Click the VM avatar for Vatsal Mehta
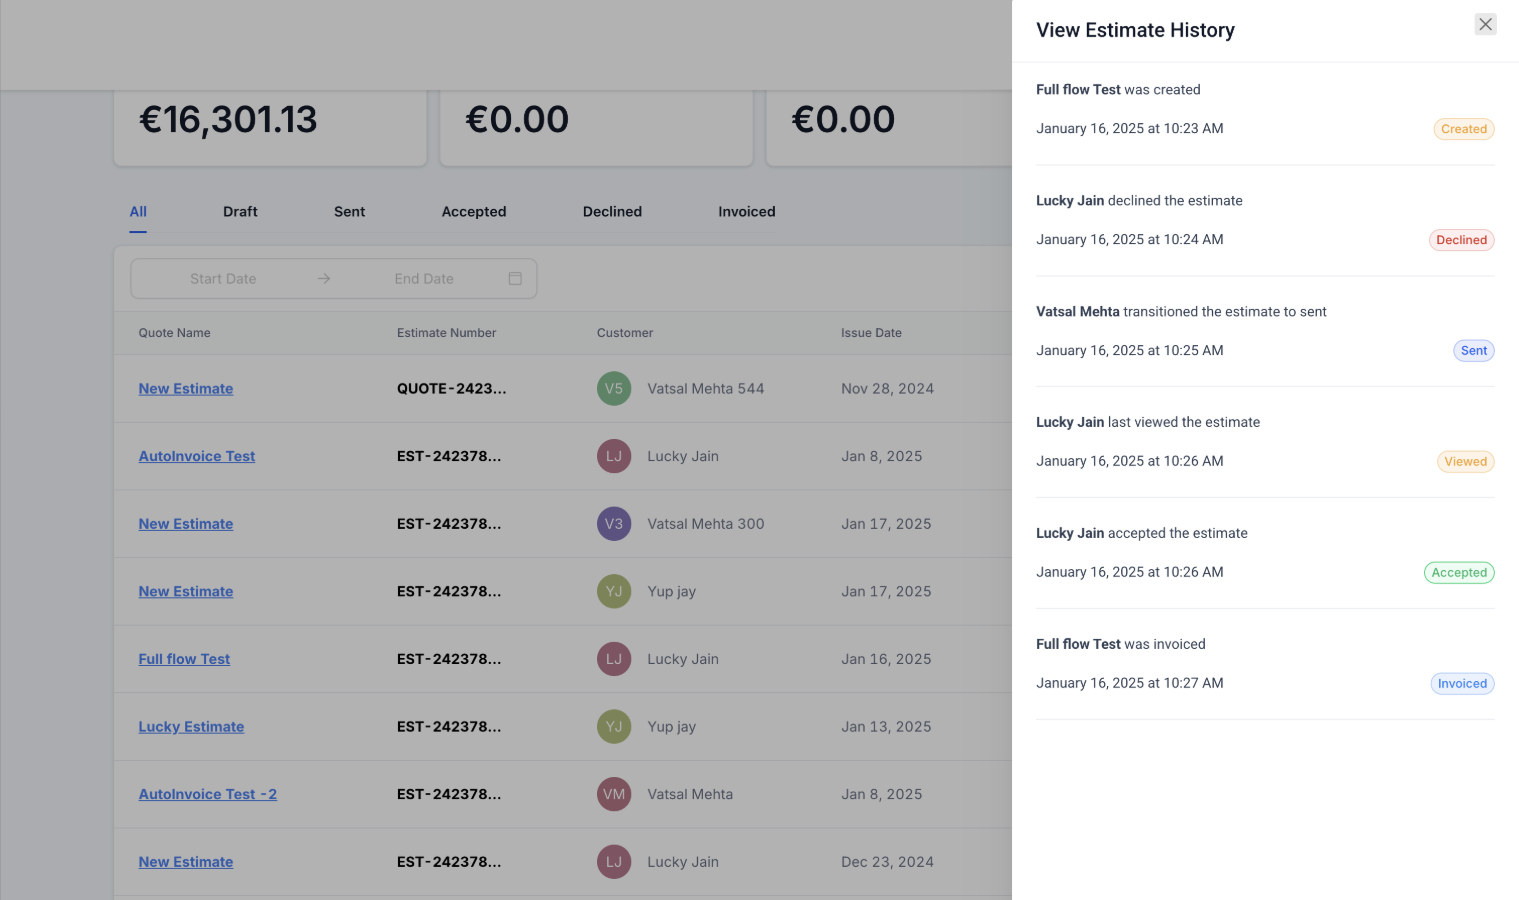 click(x=613, y=794)
